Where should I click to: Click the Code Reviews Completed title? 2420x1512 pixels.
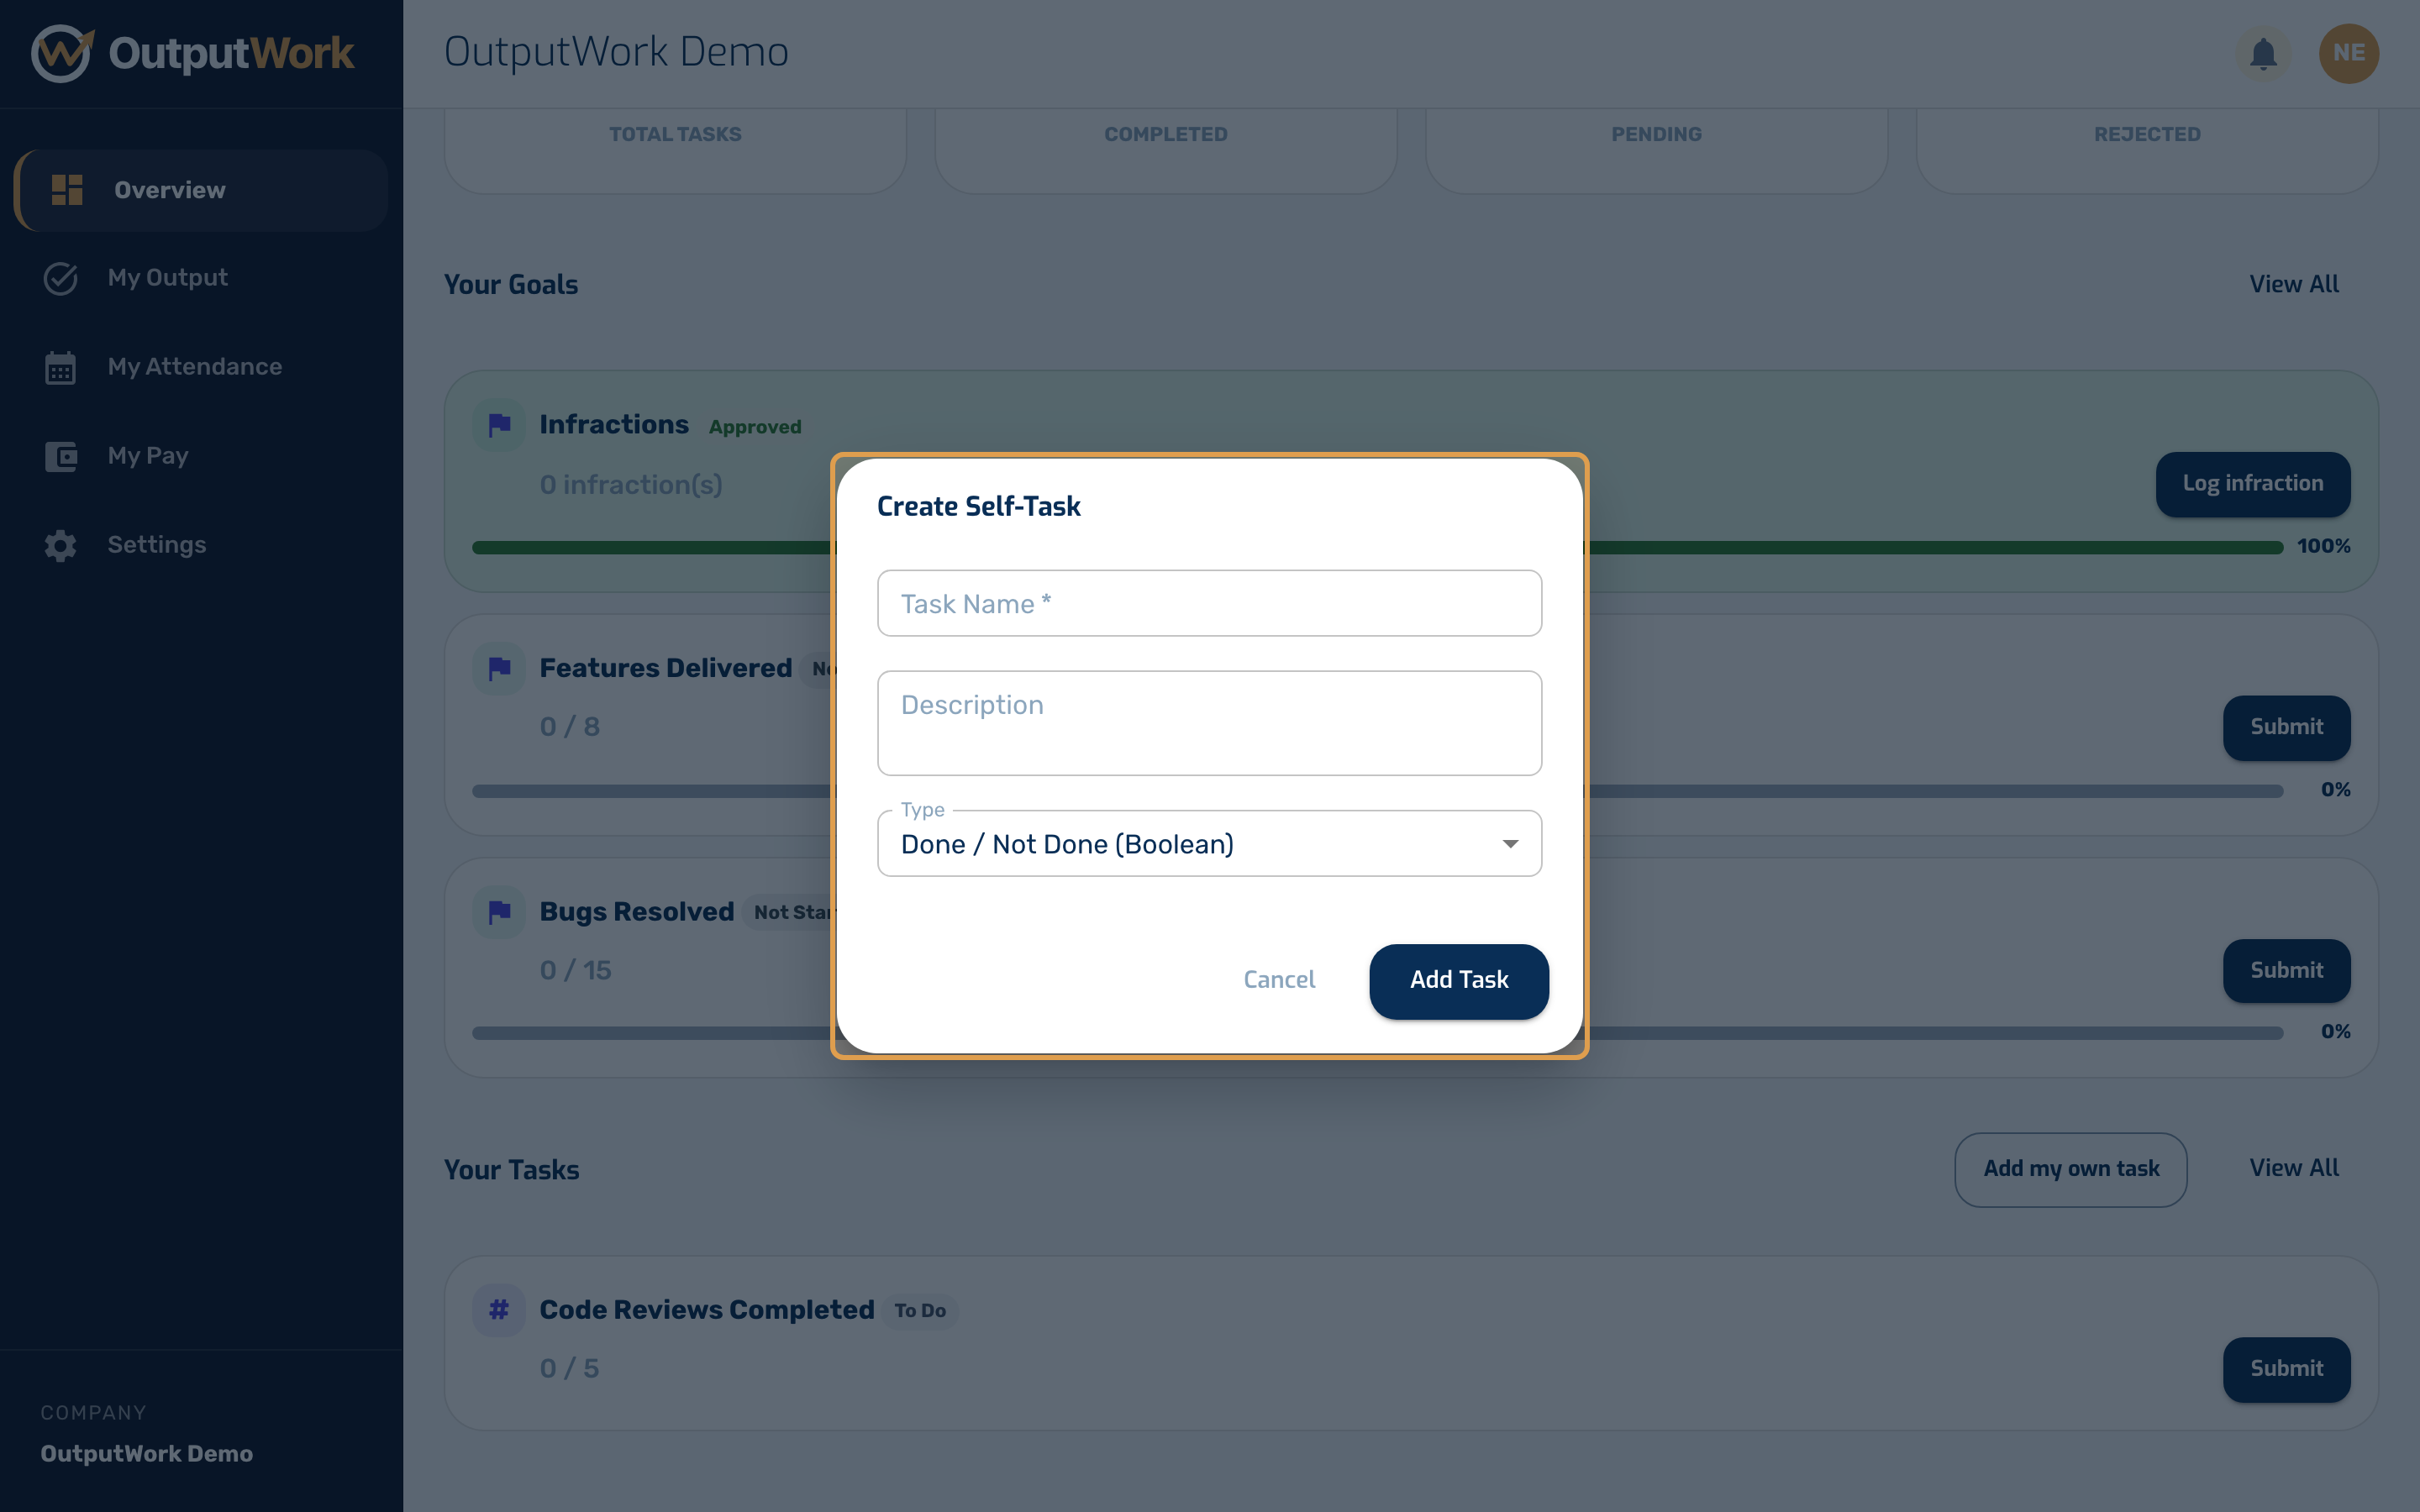coord(707,1310)
